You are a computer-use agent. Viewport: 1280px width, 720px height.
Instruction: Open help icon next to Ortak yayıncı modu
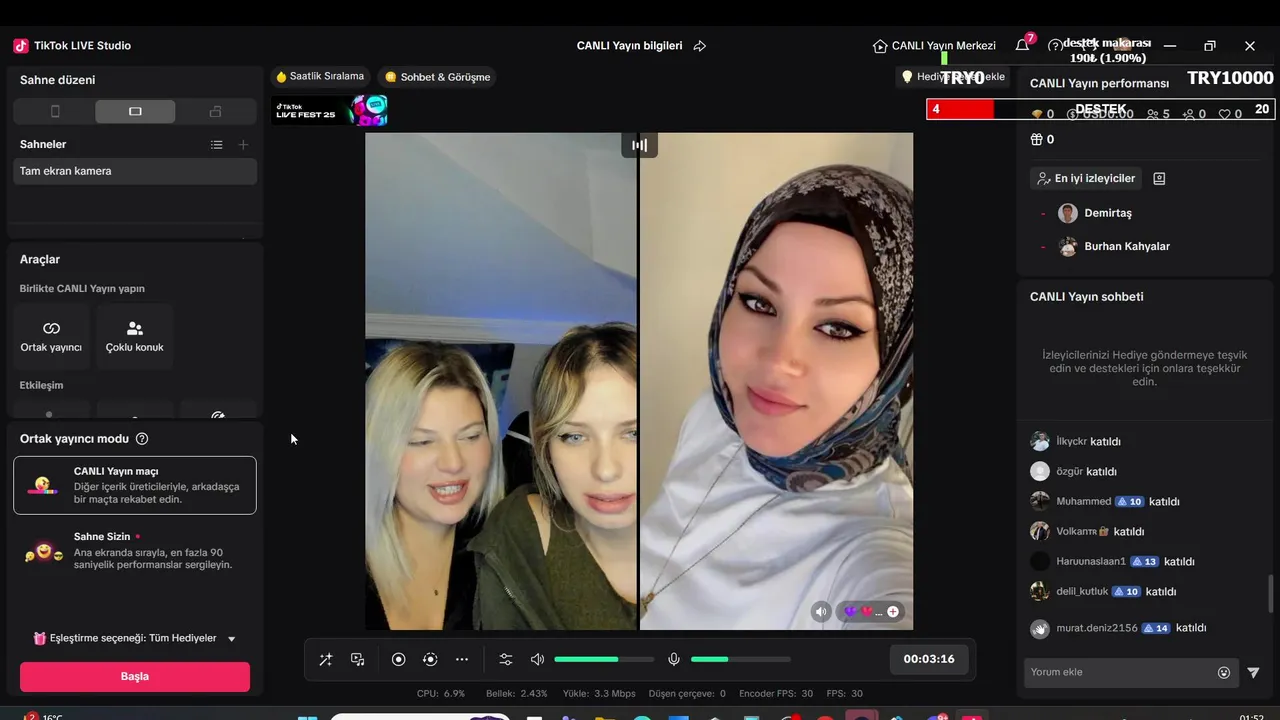[142, 439]
